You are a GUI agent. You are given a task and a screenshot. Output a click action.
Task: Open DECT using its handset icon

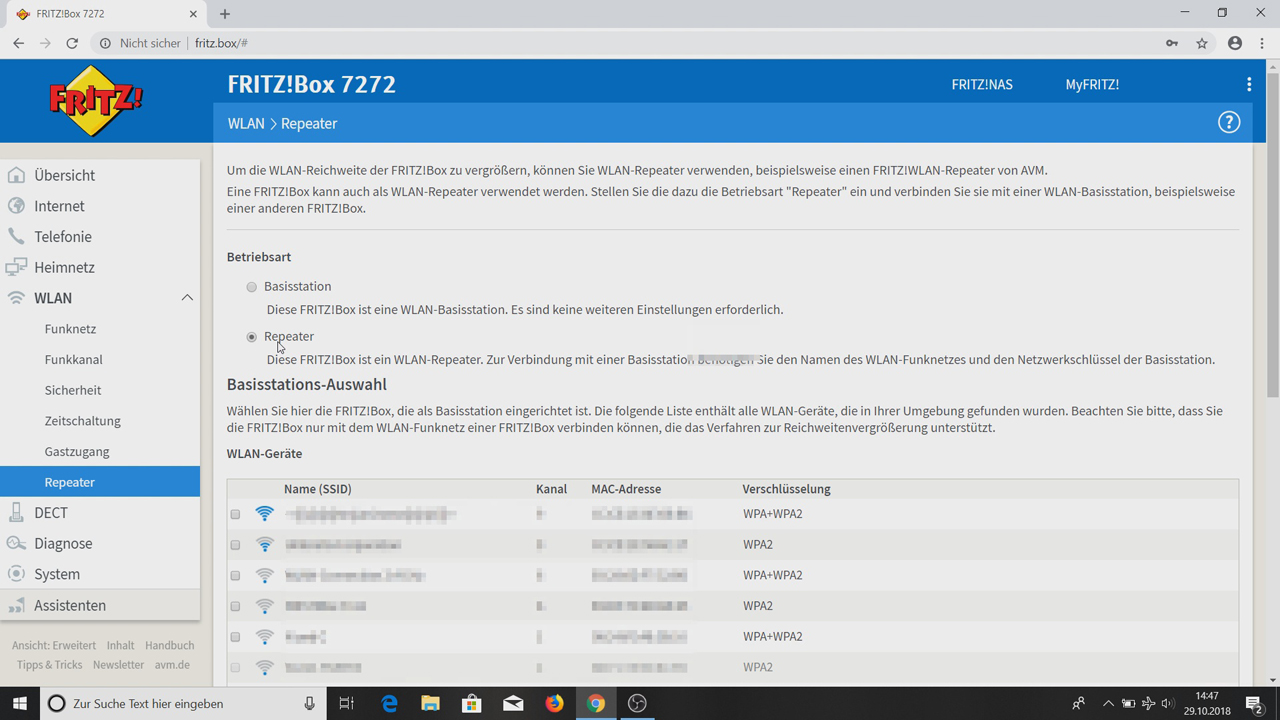click(17, 512)
